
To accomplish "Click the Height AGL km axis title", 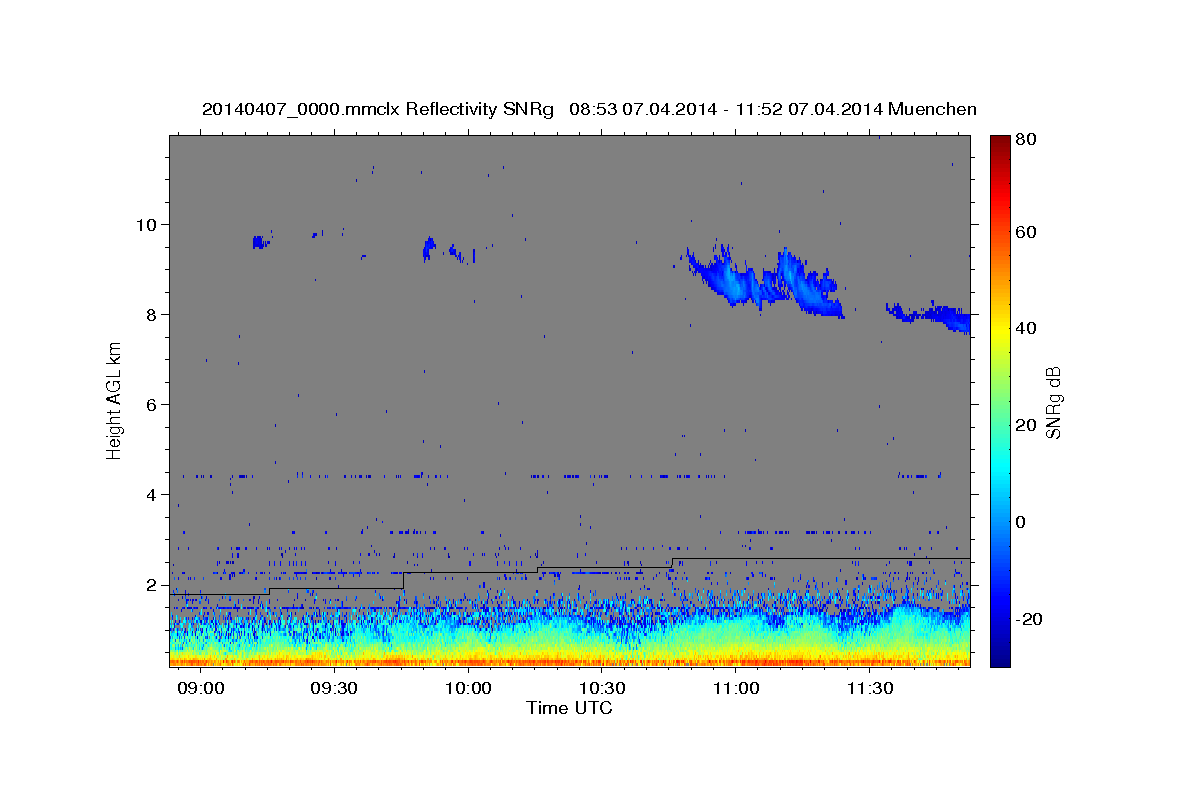I will point(114,400).
